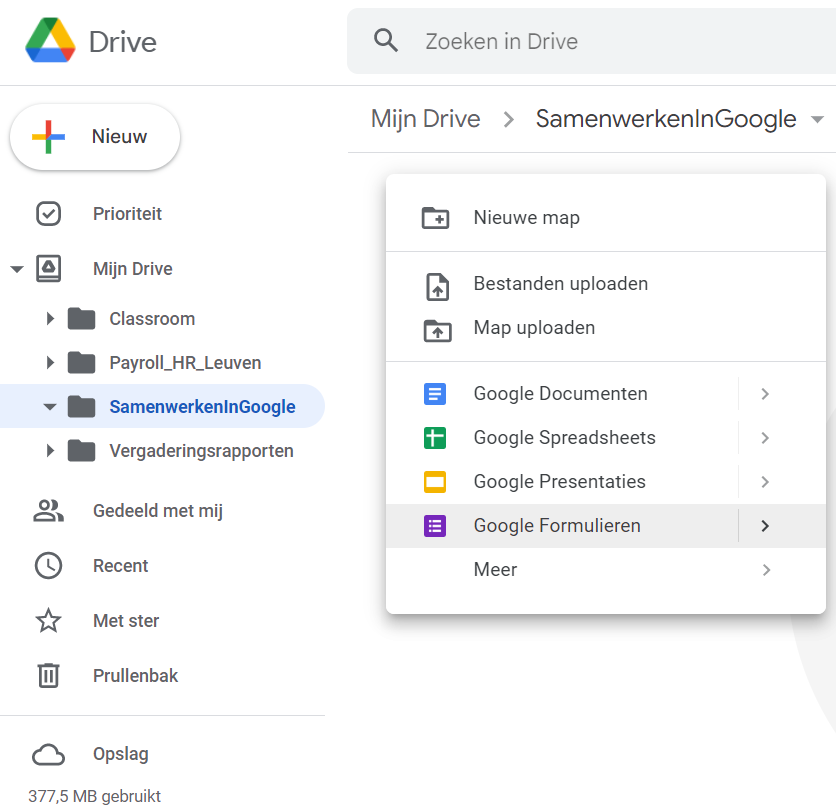Image resolution: width=836 pixels, height=811 pixels.
Task: Click the Opslag cloud icon
Action: pos(49,754)
